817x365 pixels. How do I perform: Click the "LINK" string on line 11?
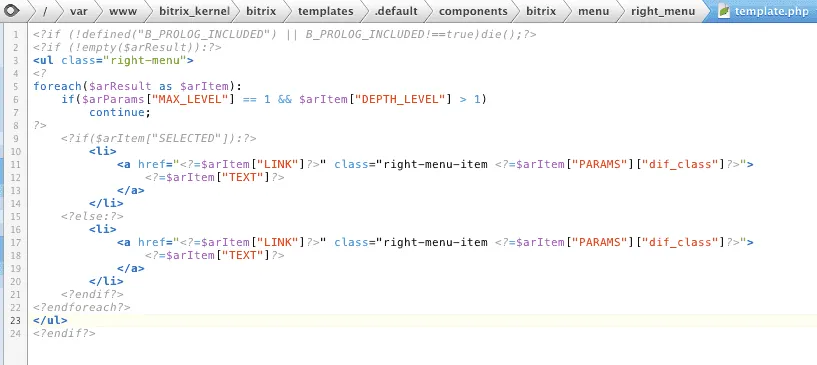tap(278, 165)
